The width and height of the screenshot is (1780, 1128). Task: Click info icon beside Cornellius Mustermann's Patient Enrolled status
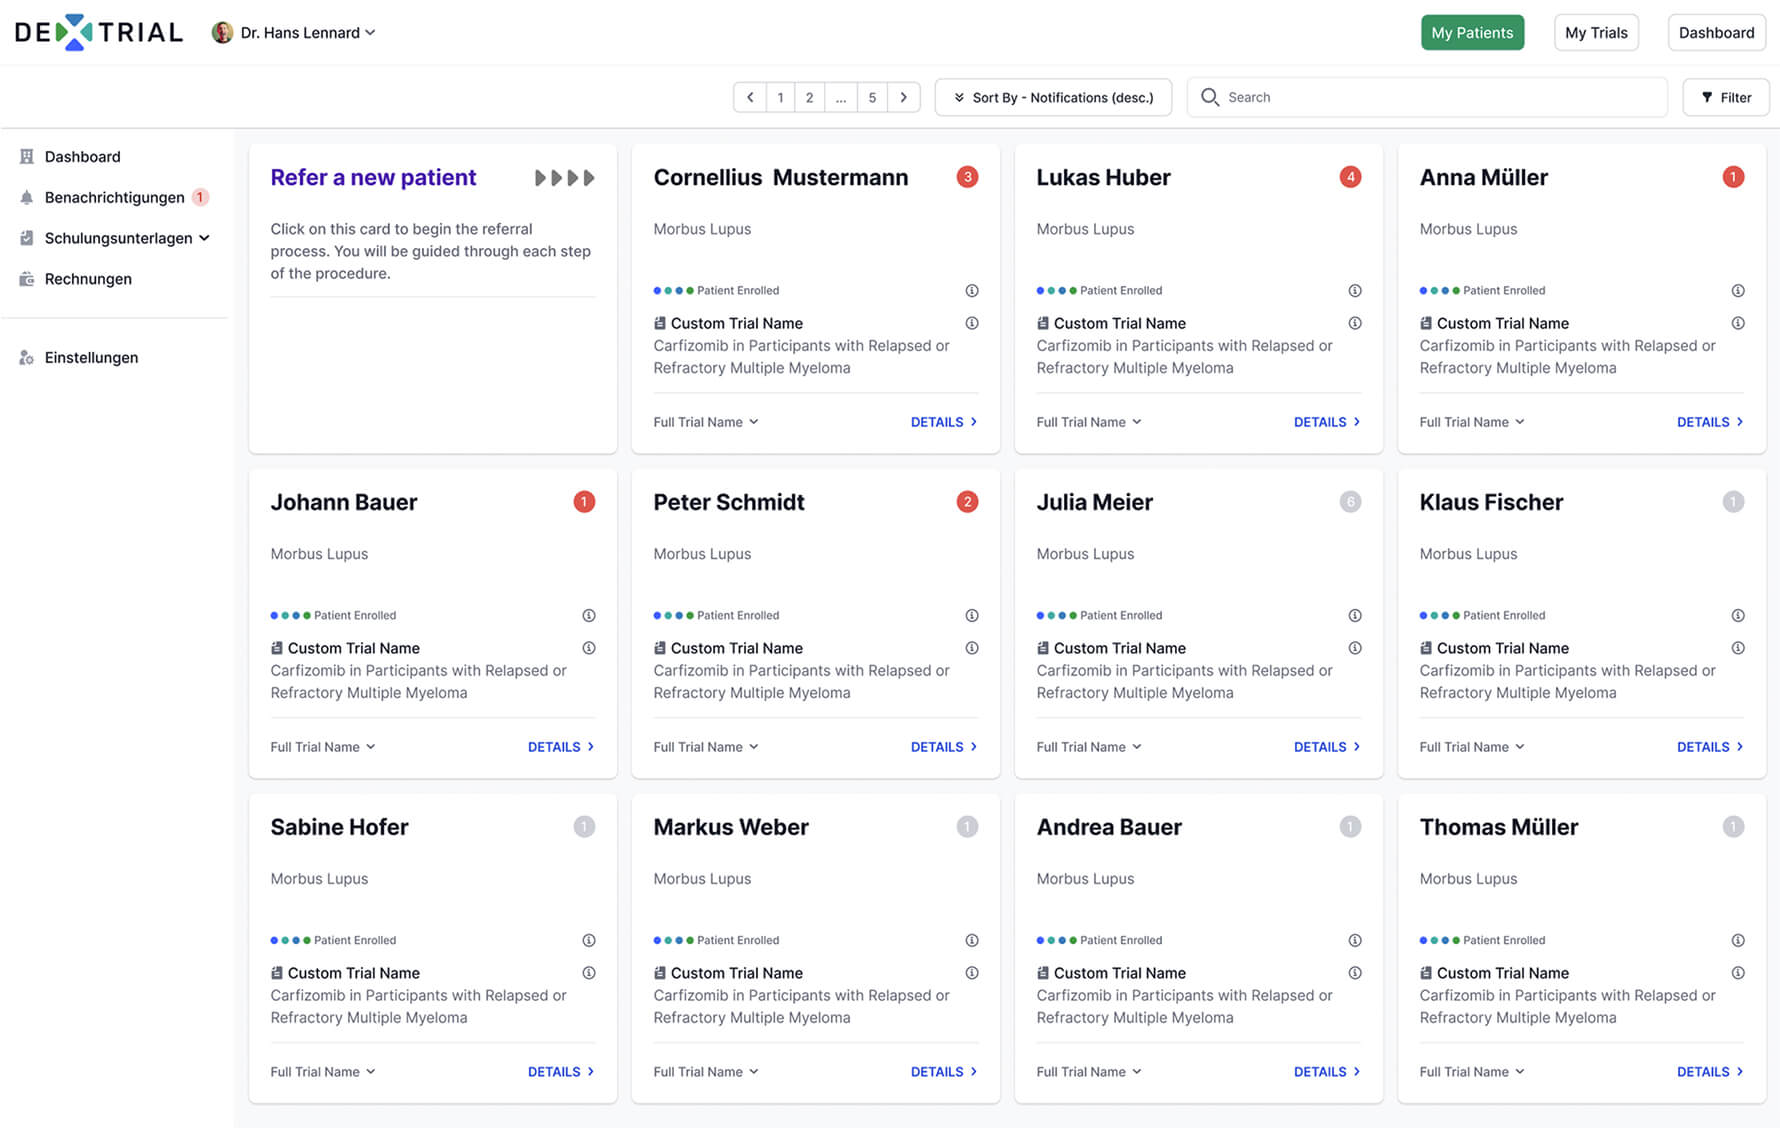(971, 291)
